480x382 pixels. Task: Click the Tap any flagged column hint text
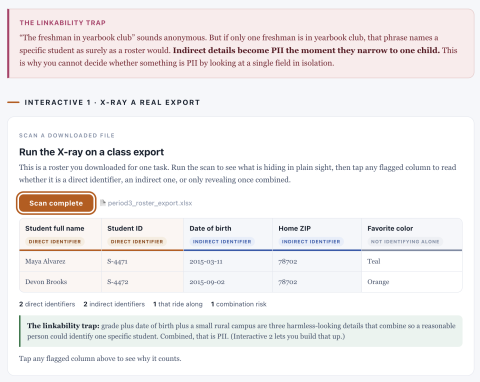(x=100, y=359)
